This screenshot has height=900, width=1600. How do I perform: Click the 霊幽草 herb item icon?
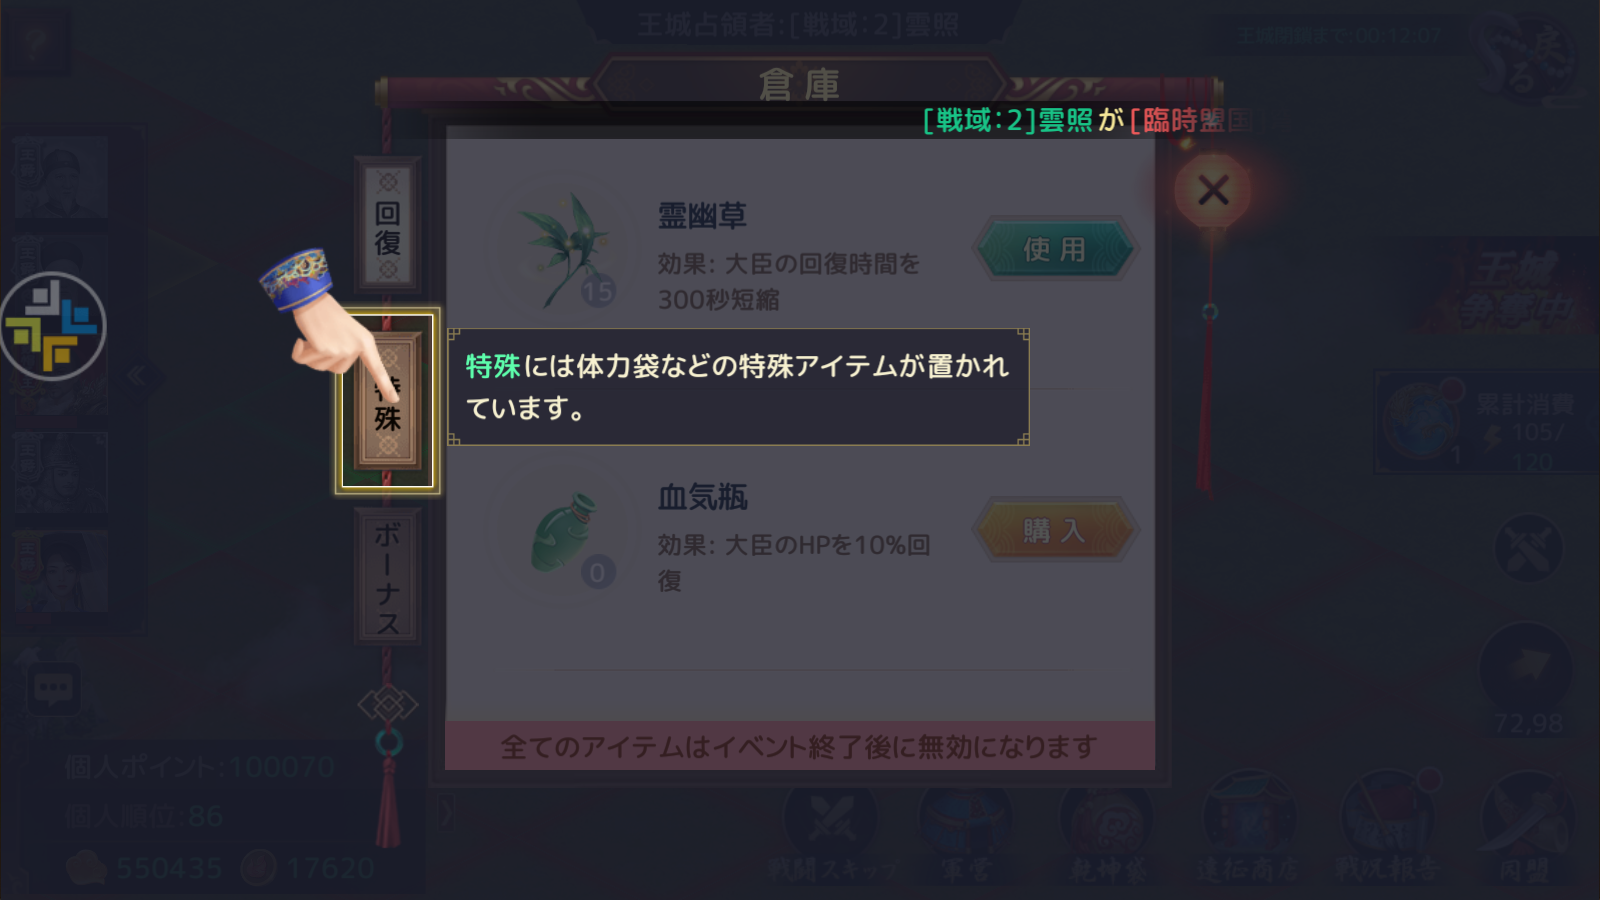(x=563, y=250)
